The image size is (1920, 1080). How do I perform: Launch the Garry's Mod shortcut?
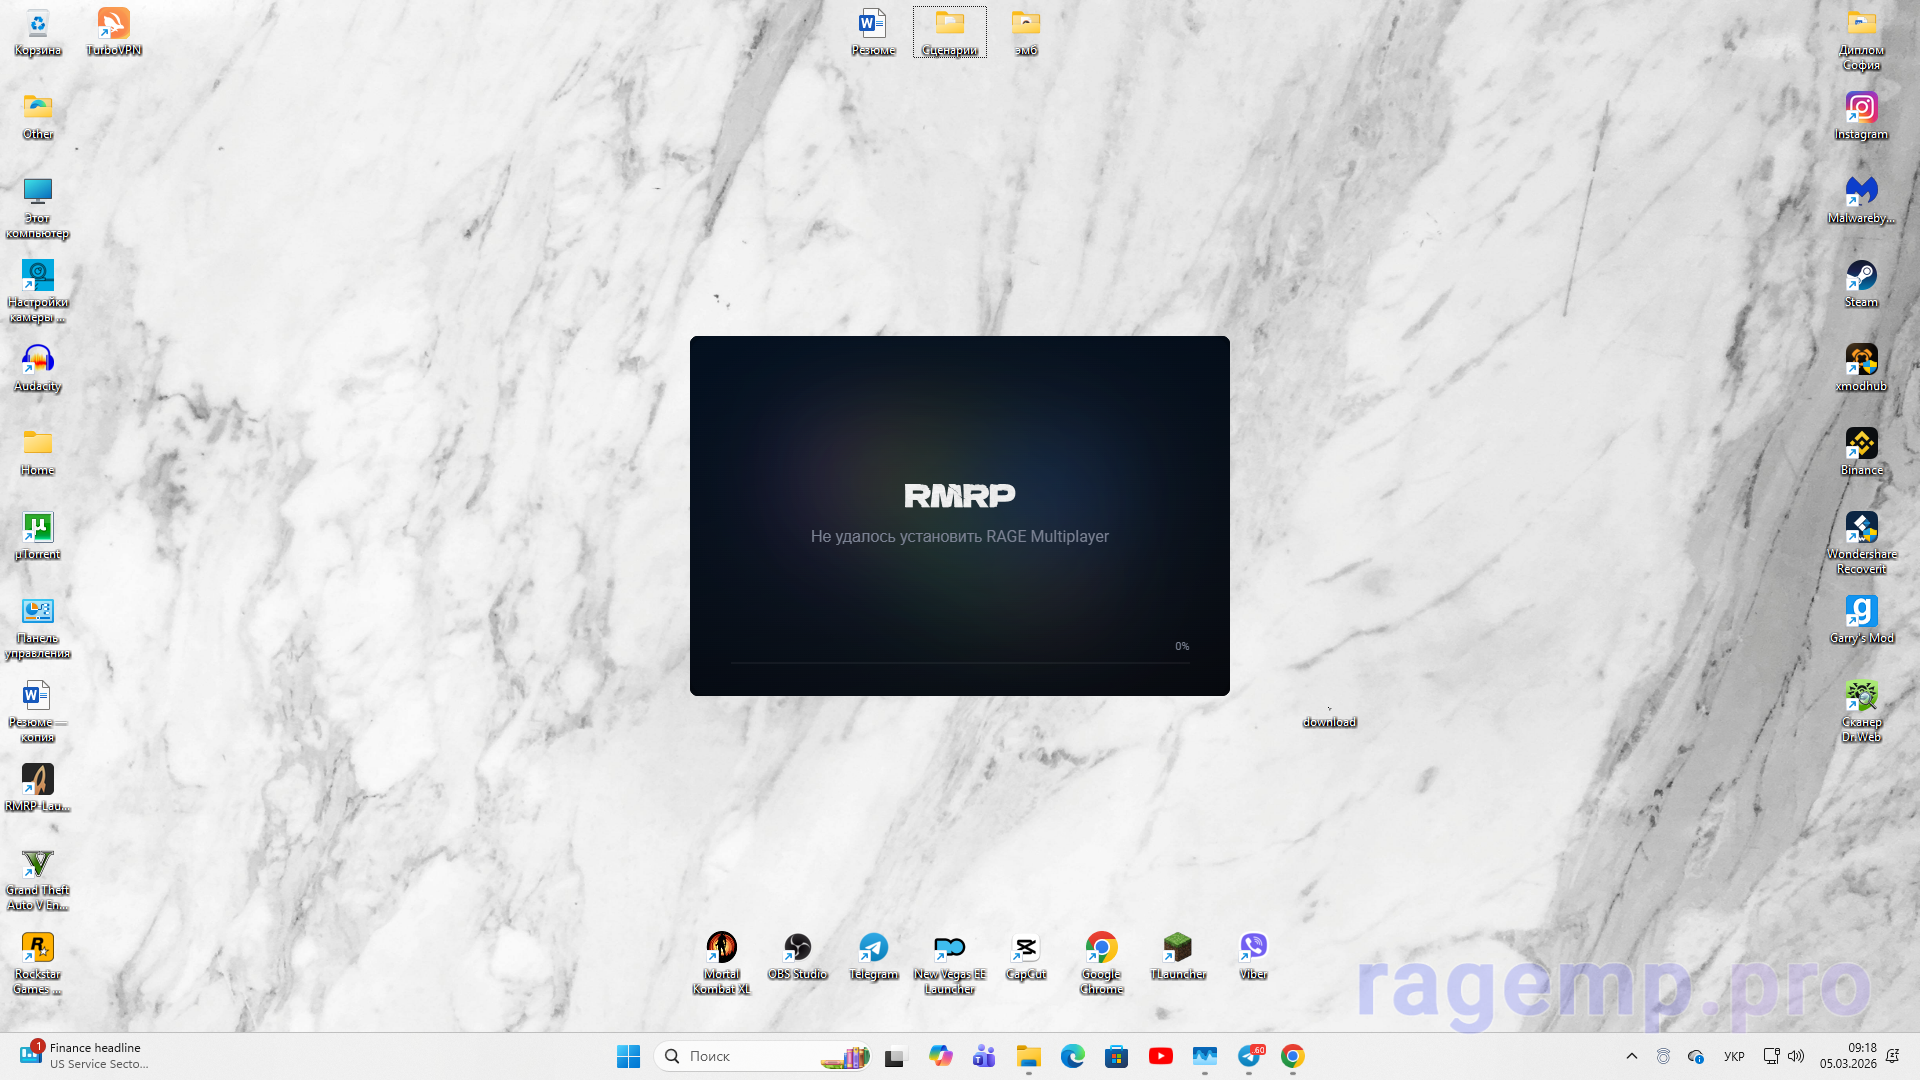[1861, 613]
